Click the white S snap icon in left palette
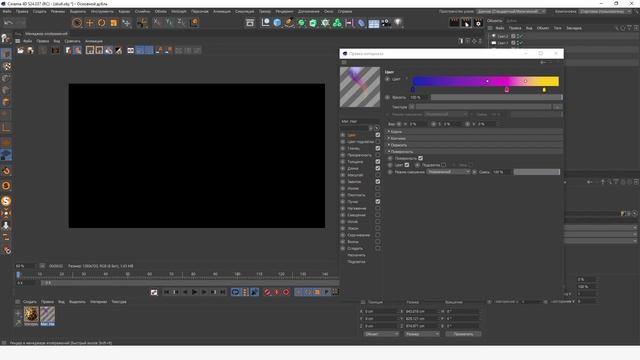Screen dimensions: 640x360 coord(6,200)
